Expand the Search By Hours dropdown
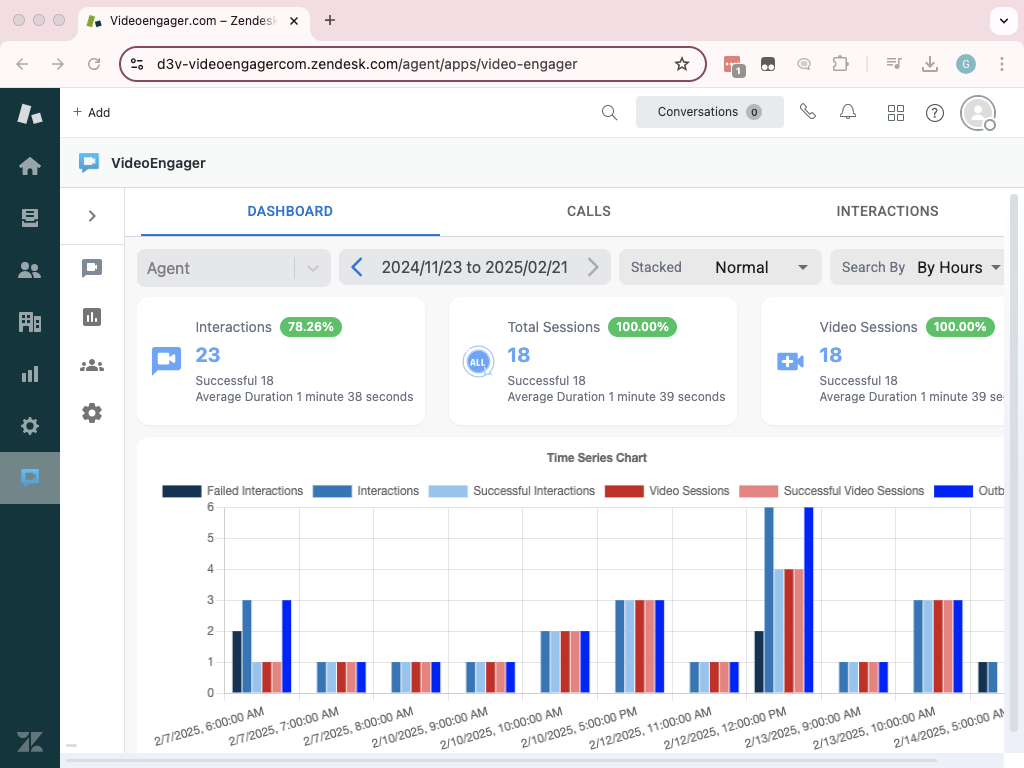 tap(918, 268)
